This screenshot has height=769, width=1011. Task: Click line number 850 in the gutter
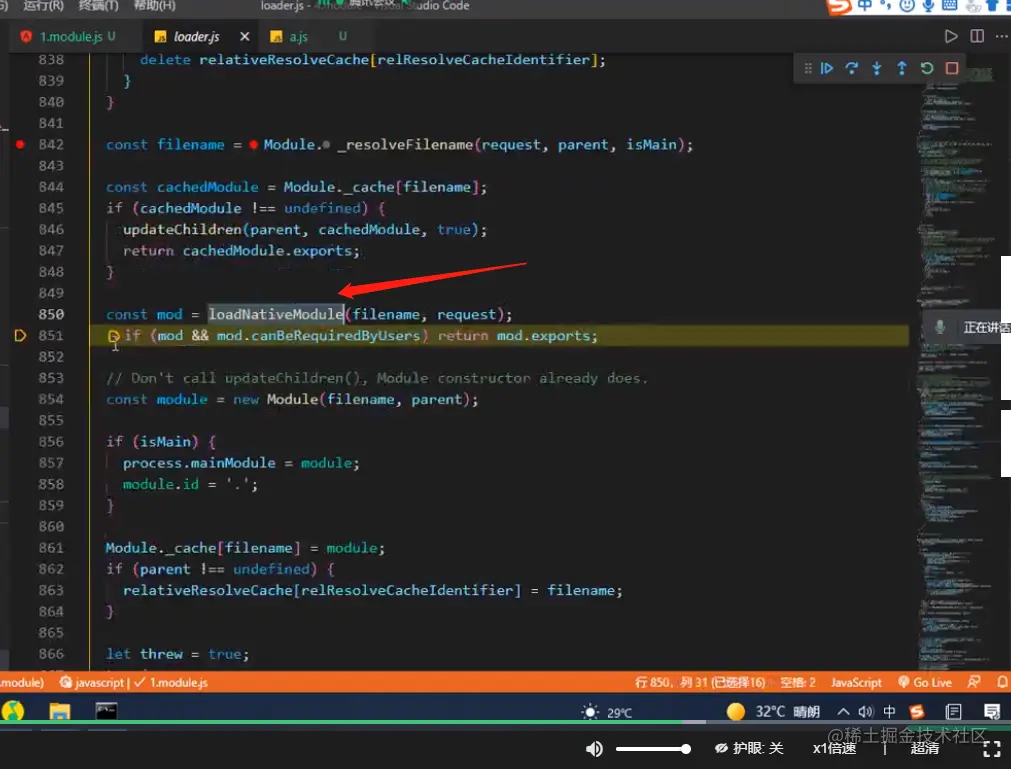click(51, 314)
